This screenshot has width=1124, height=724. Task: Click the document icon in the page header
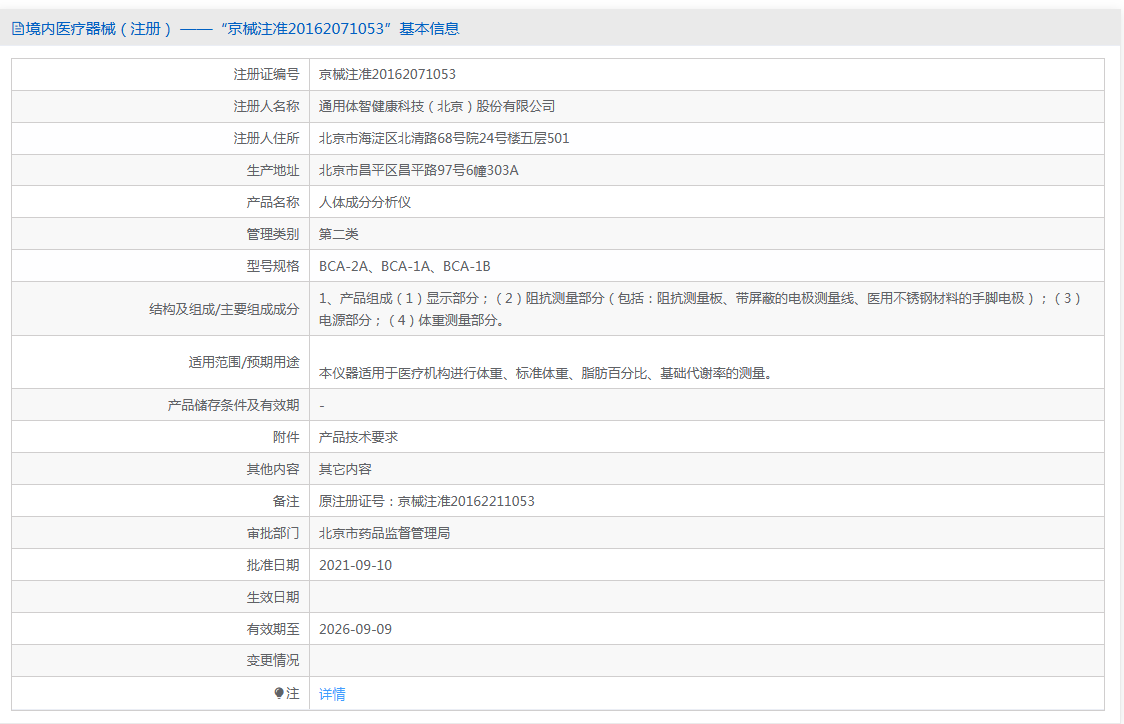[x=18, y=29]
